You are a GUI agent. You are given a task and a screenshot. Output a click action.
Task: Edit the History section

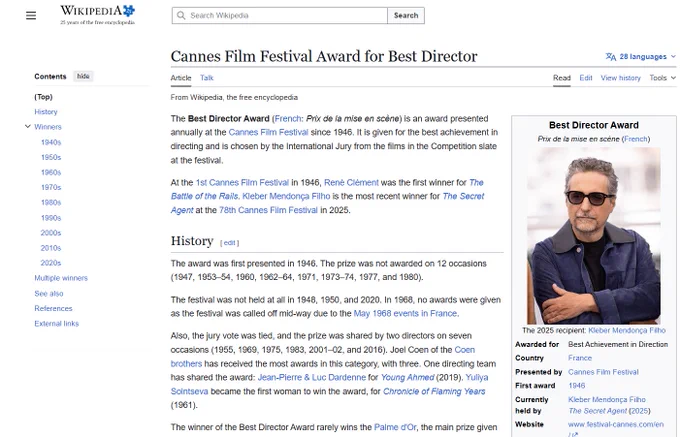click(229, 243)
